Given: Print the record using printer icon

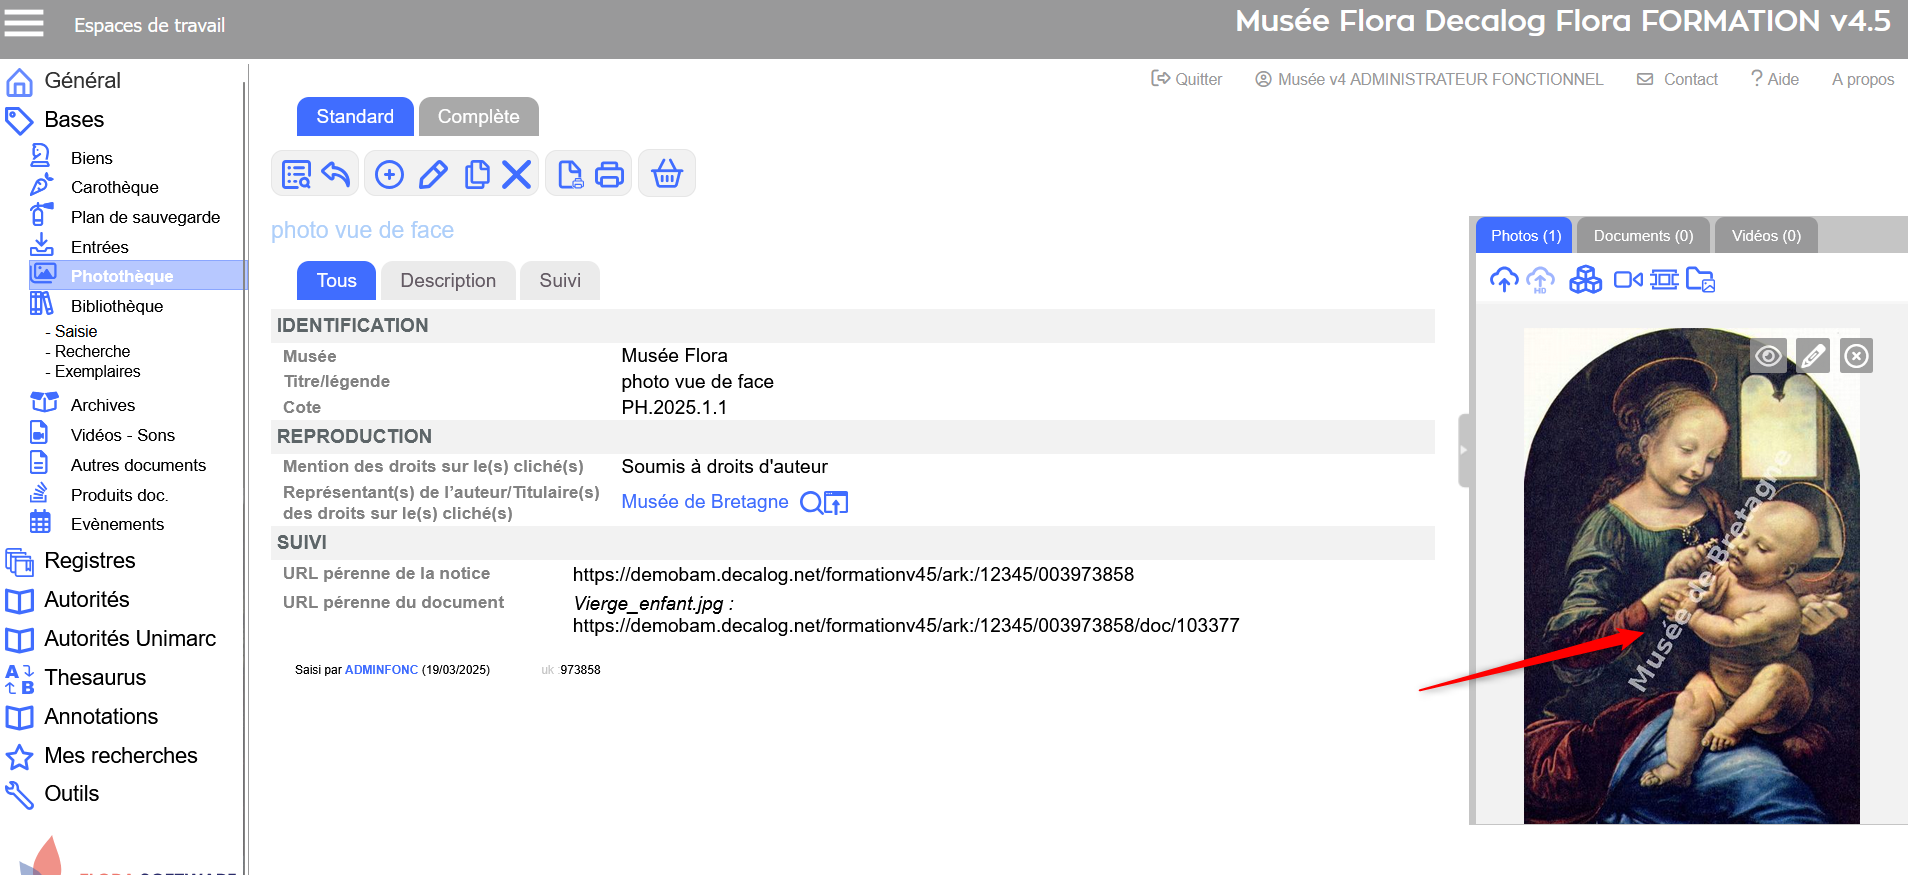Looking at the screenshot, I should click(609, 175).
